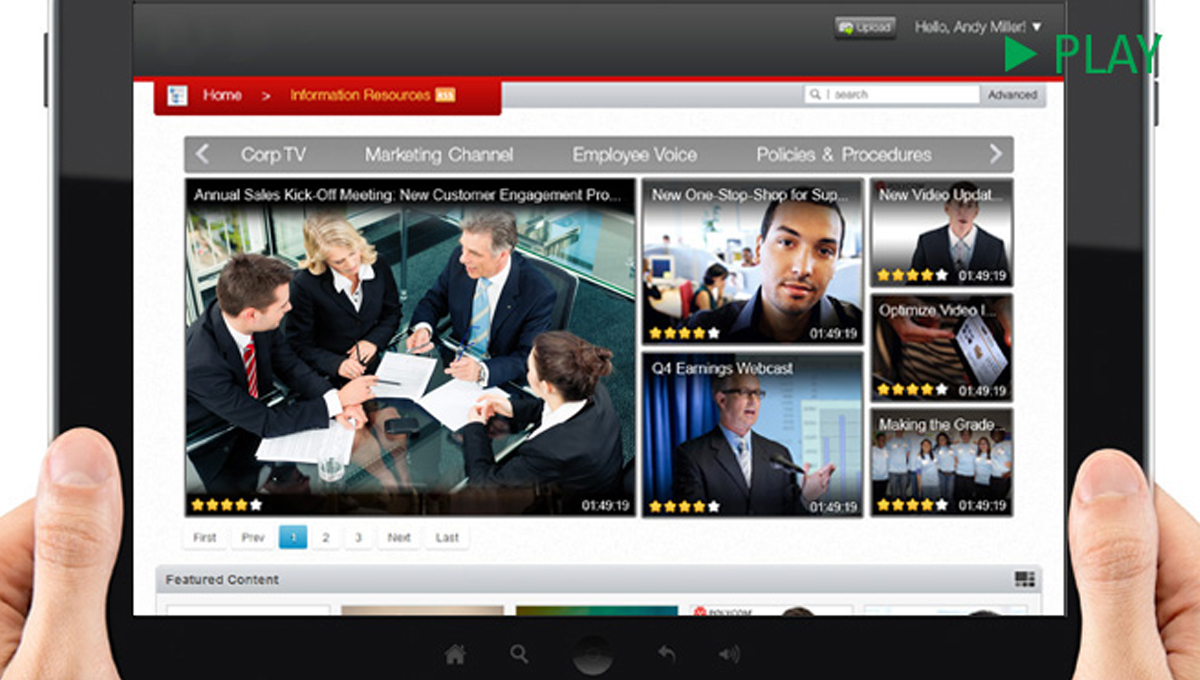Click the site map icon beside Home
This screenshot has height=680, width=1200.
(x=178, y=95)
